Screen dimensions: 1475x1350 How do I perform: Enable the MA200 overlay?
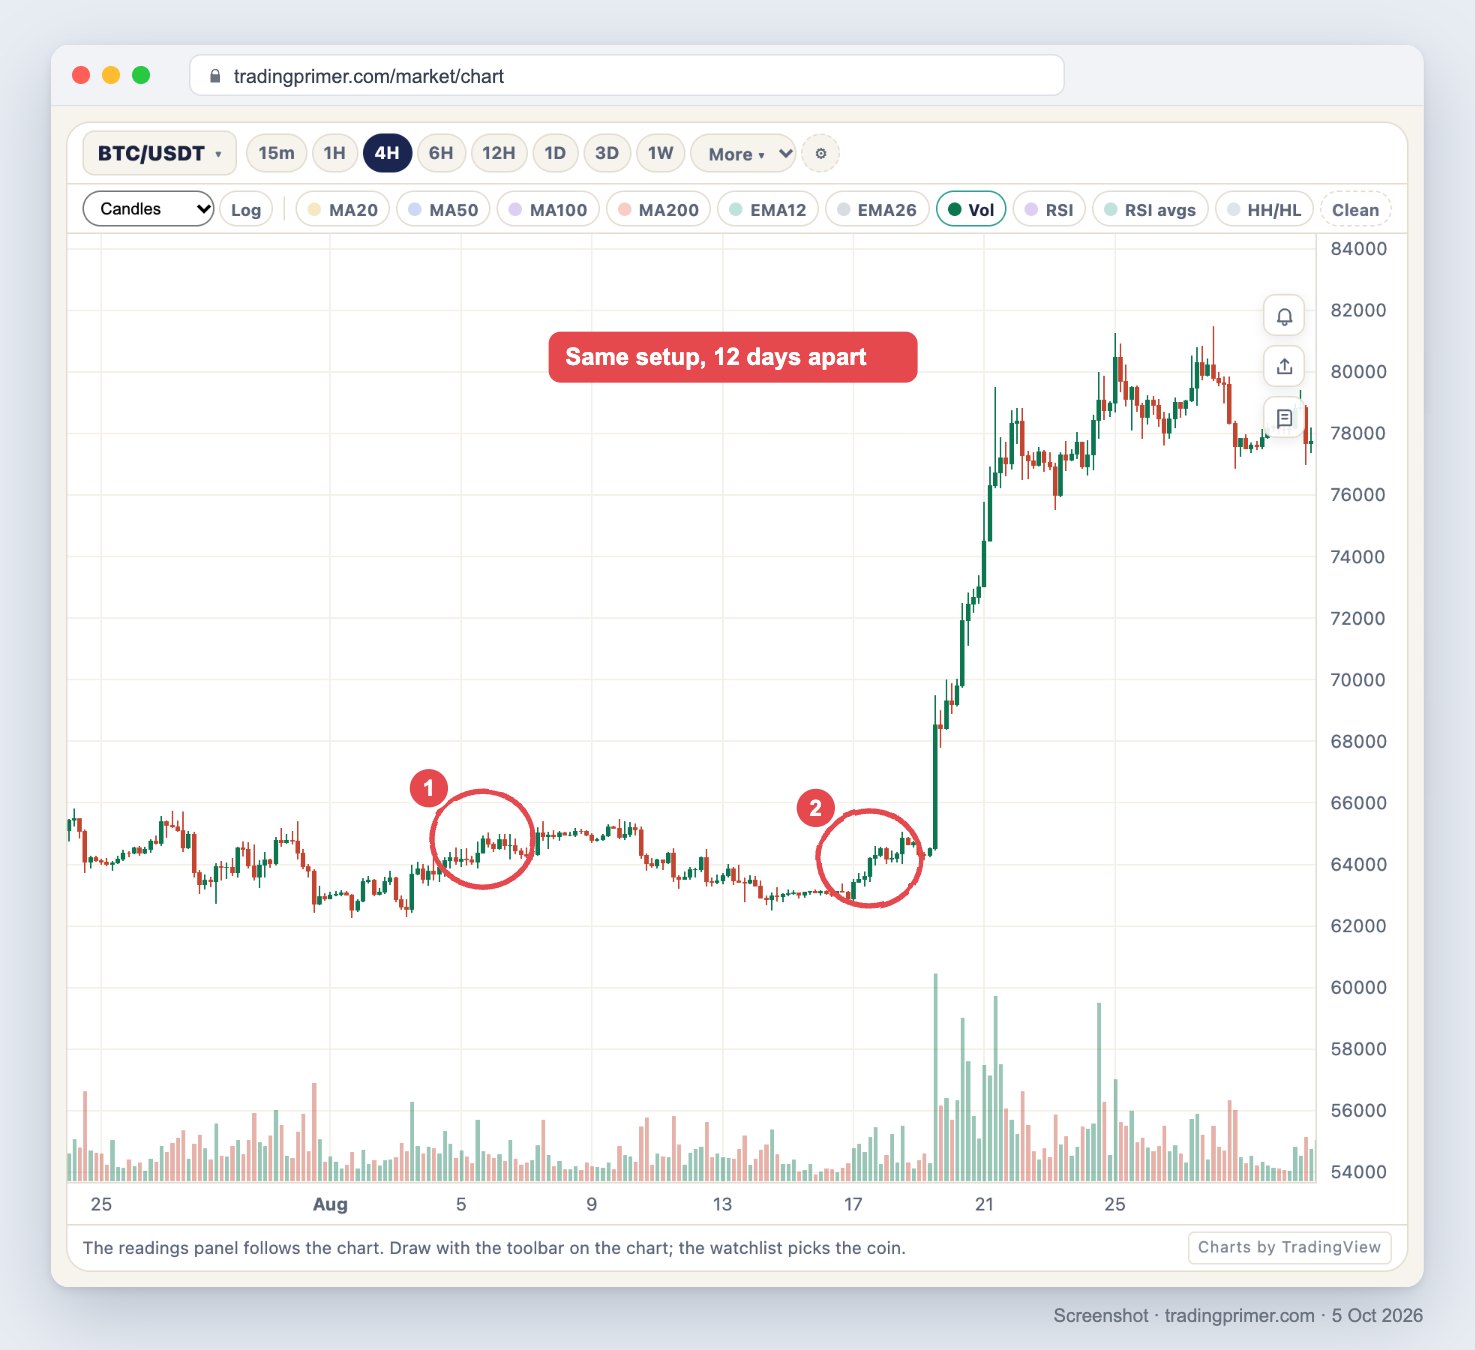point(659,210)
